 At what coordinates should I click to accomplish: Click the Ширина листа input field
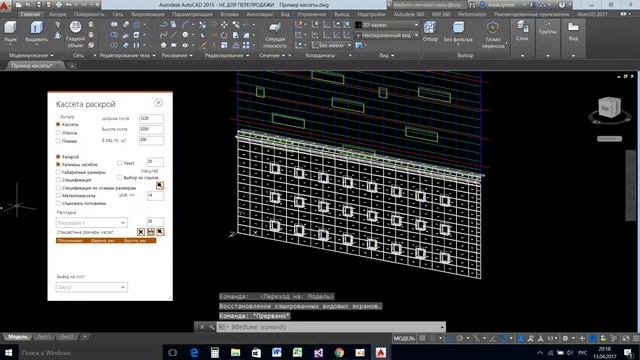click(151, 119)
